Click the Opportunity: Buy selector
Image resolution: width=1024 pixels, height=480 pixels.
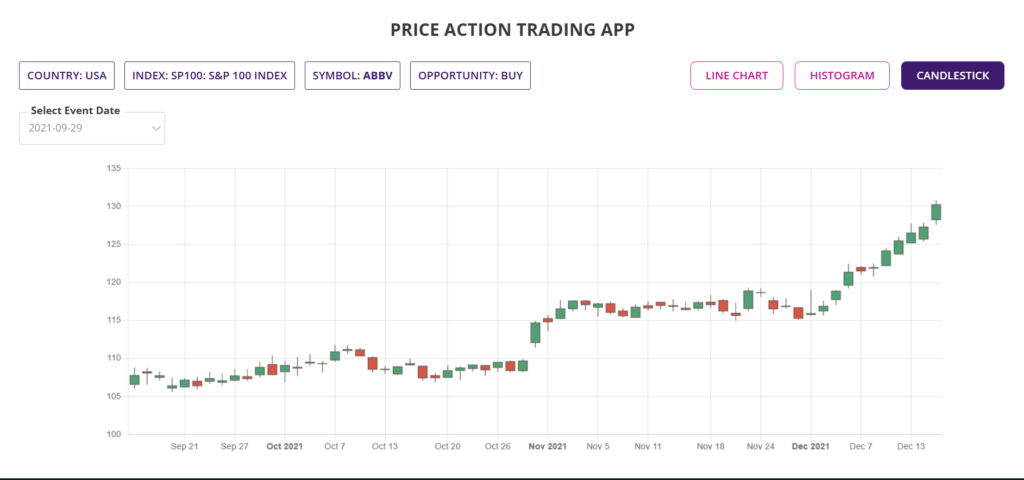click(470, 75)
